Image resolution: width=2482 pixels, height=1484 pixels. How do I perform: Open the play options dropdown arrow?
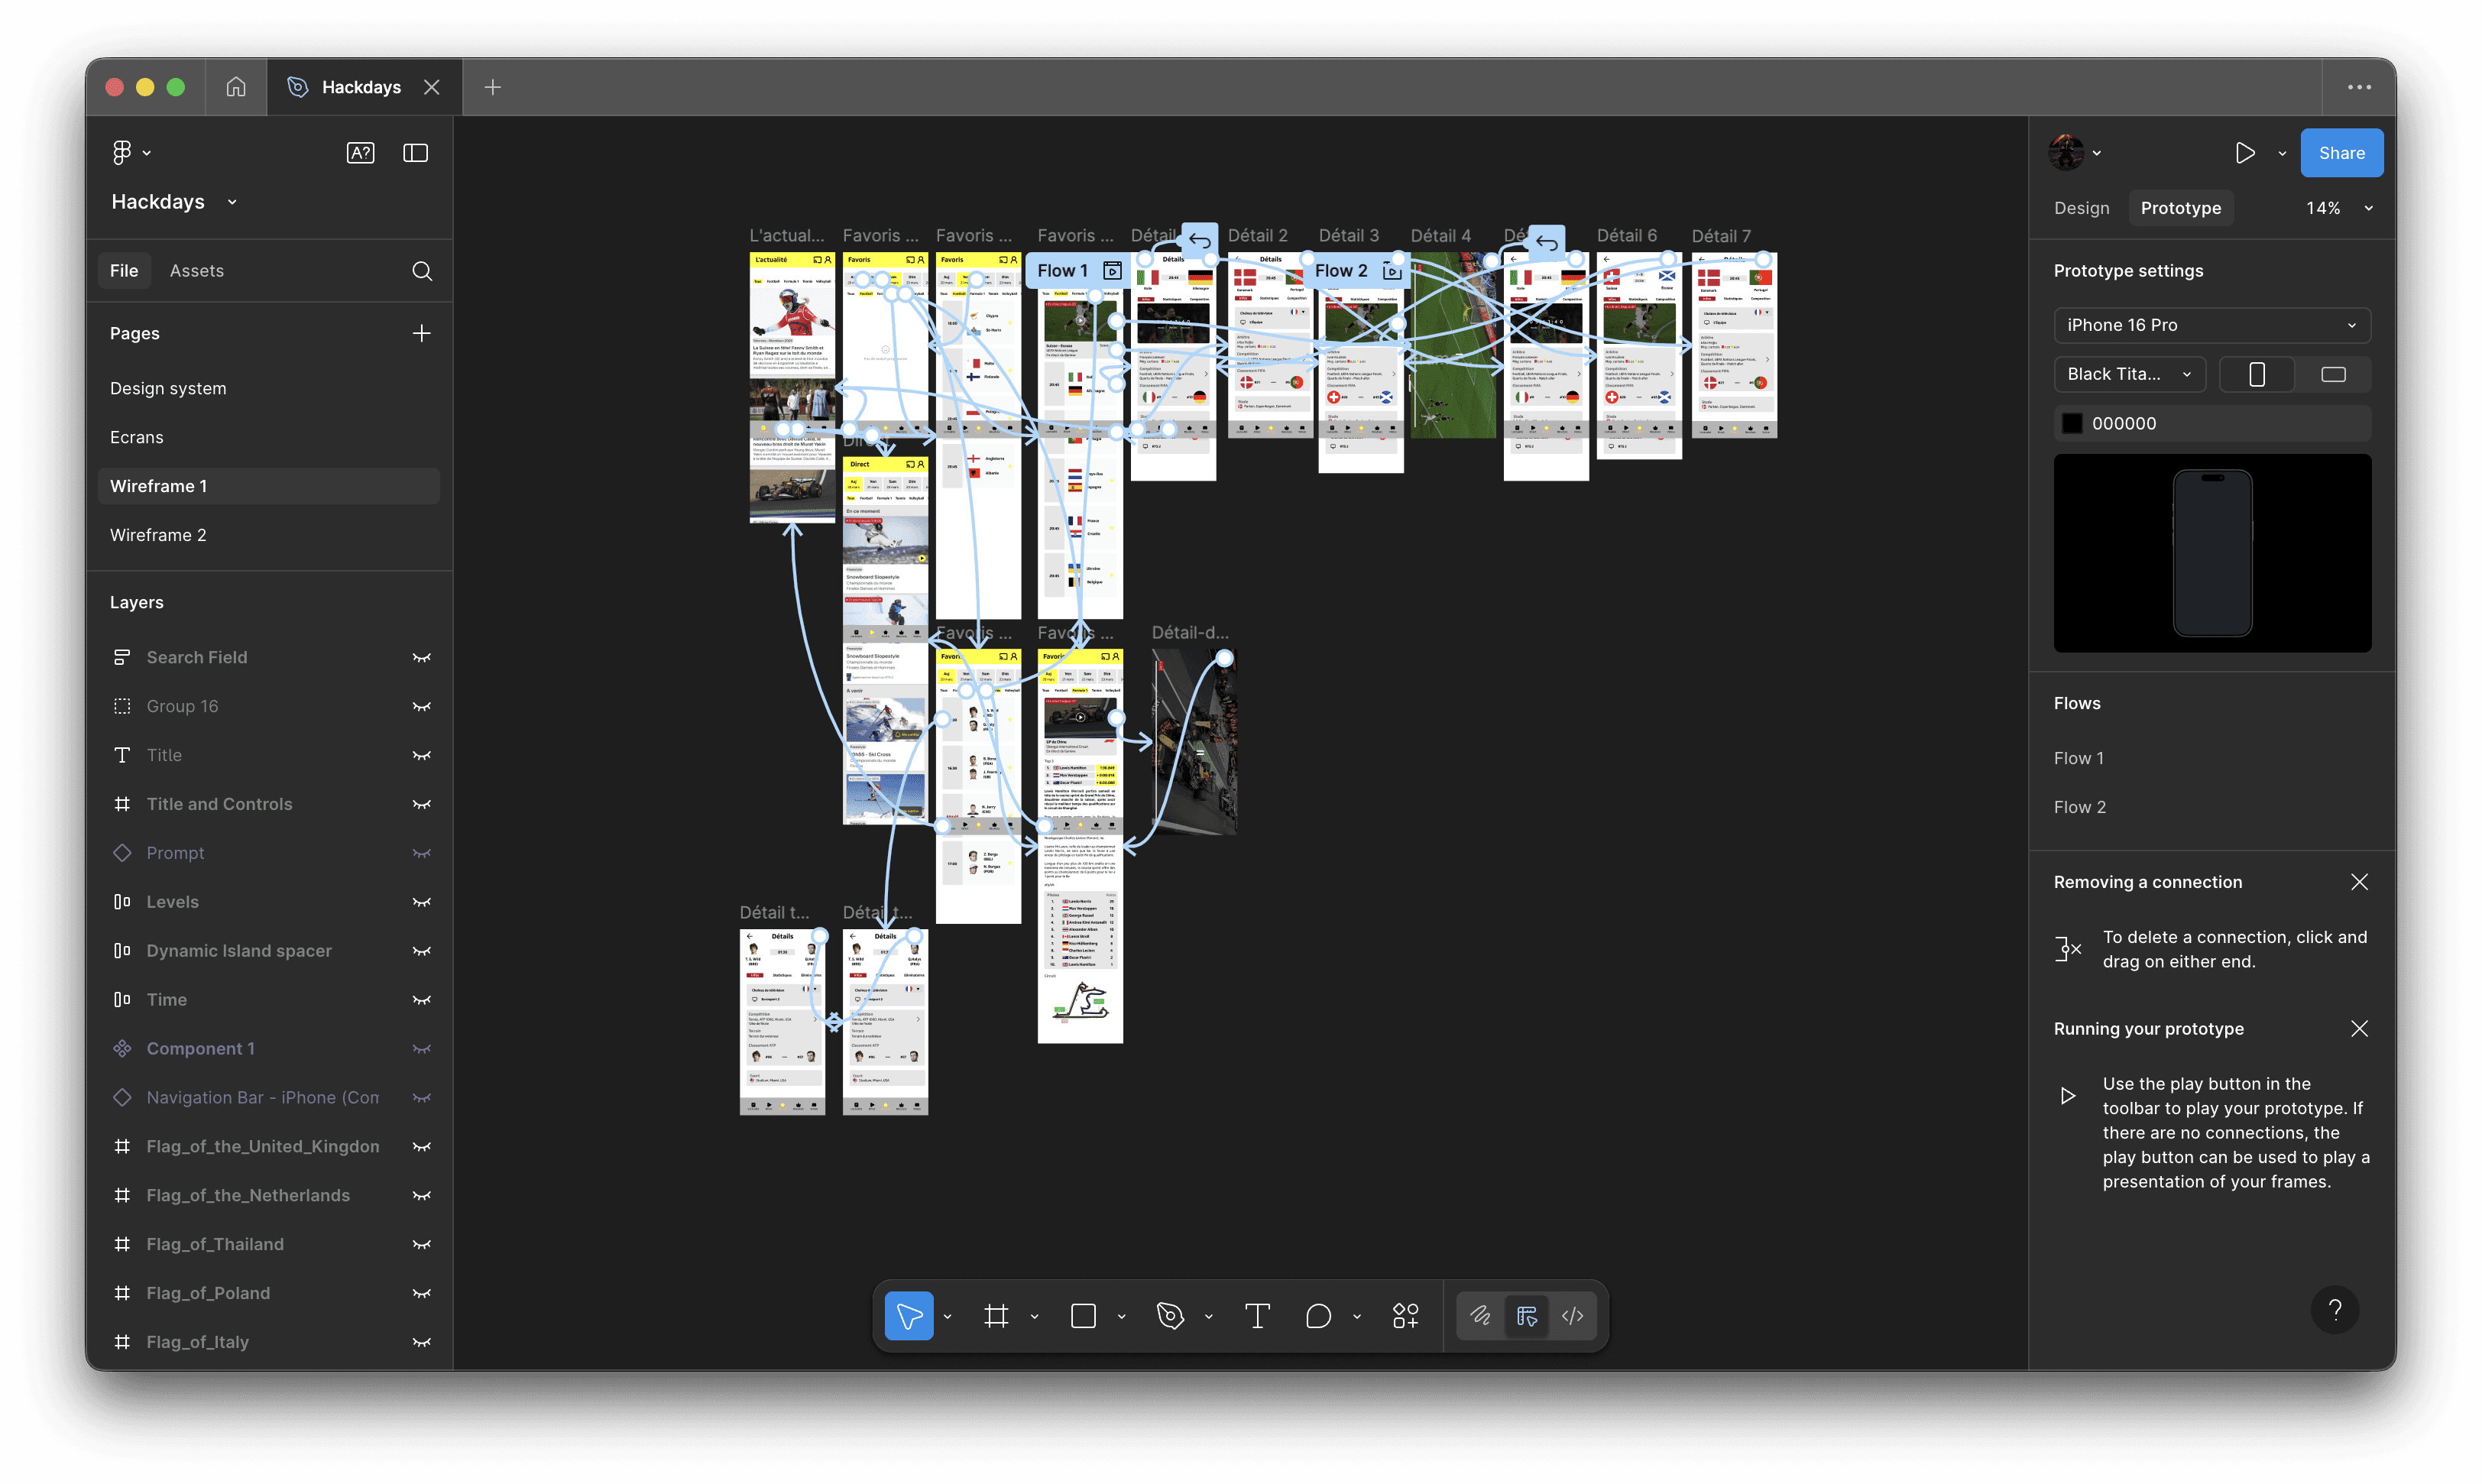pos(2282,153)
